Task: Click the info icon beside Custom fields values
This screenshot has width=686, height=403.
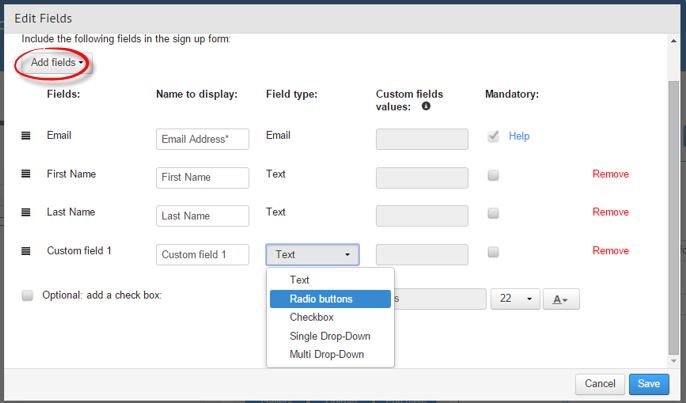Action: click(x=426, y=106)
